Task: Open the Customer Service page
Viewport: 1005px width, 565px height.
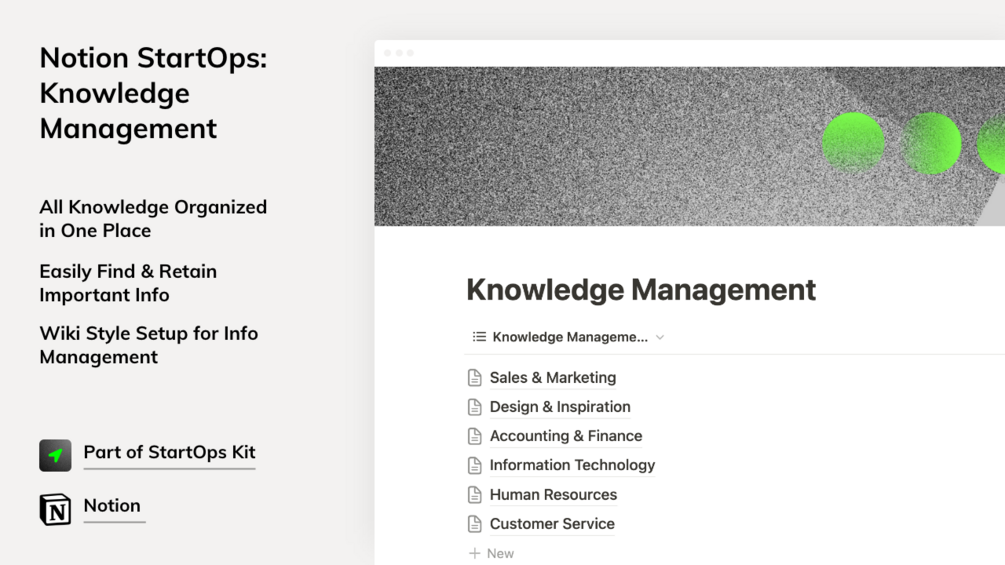Action: (552, 524)
